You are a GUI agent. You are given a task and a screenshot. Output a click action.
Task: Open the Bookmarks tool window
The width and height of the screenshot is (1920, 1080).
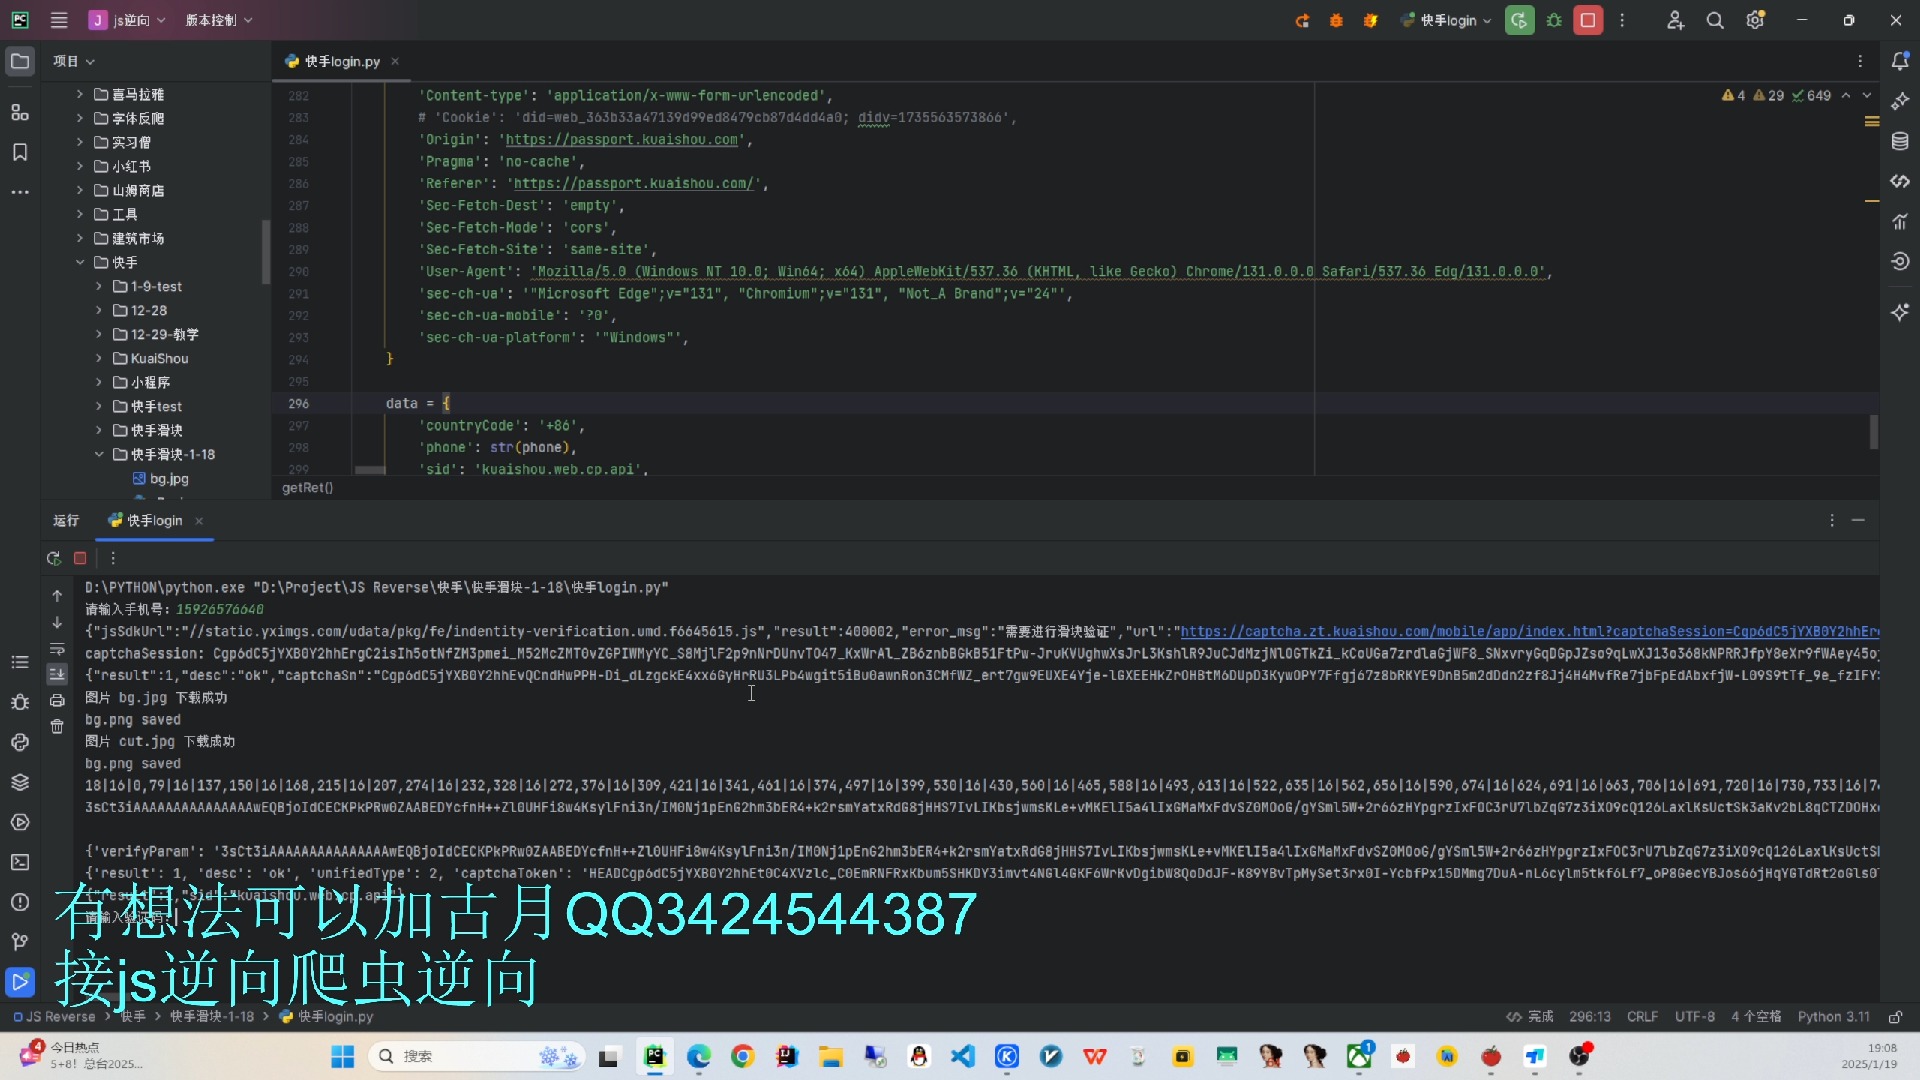20,152
